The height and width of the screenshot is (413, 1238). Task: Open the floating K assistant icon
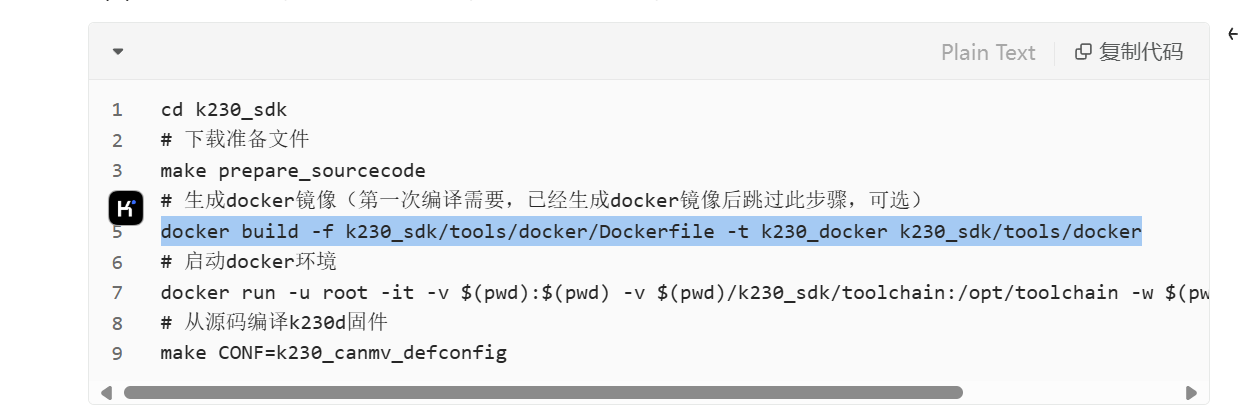(x=126, y=208)
